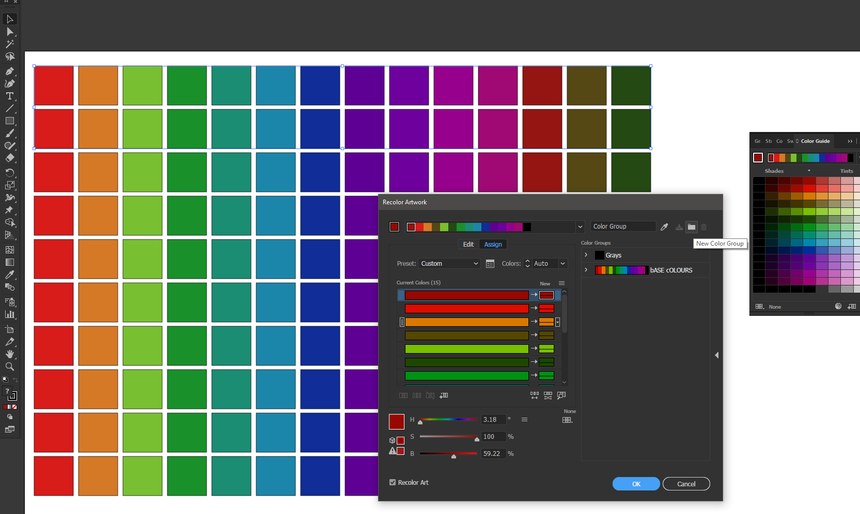
Task: Toggle the Recolor Art checkbox
Action: tap(393, 483)
